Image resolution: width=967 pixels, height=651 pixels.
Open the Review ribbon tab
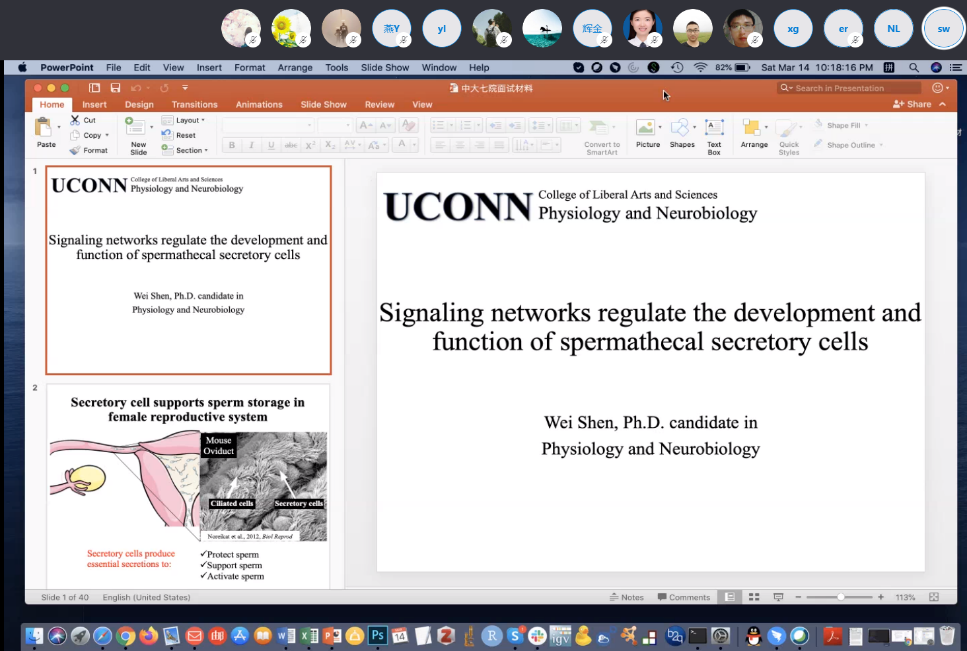click(379, 104)
